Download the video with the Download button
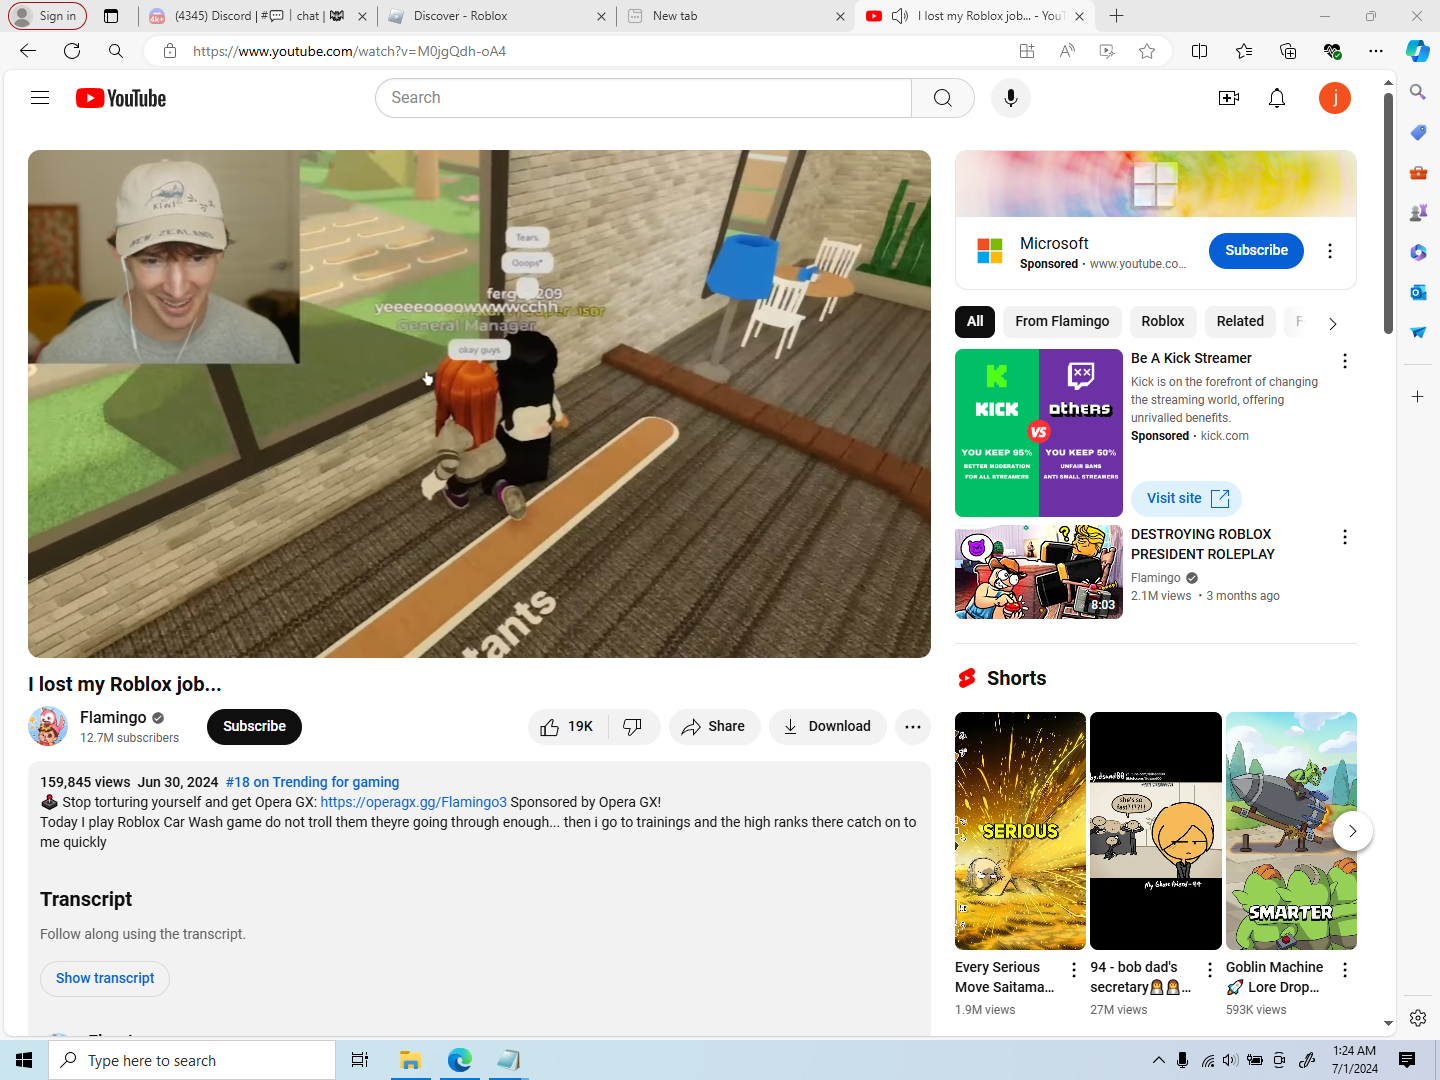This screenshot has height=1080, width=1440. point(828,727)
